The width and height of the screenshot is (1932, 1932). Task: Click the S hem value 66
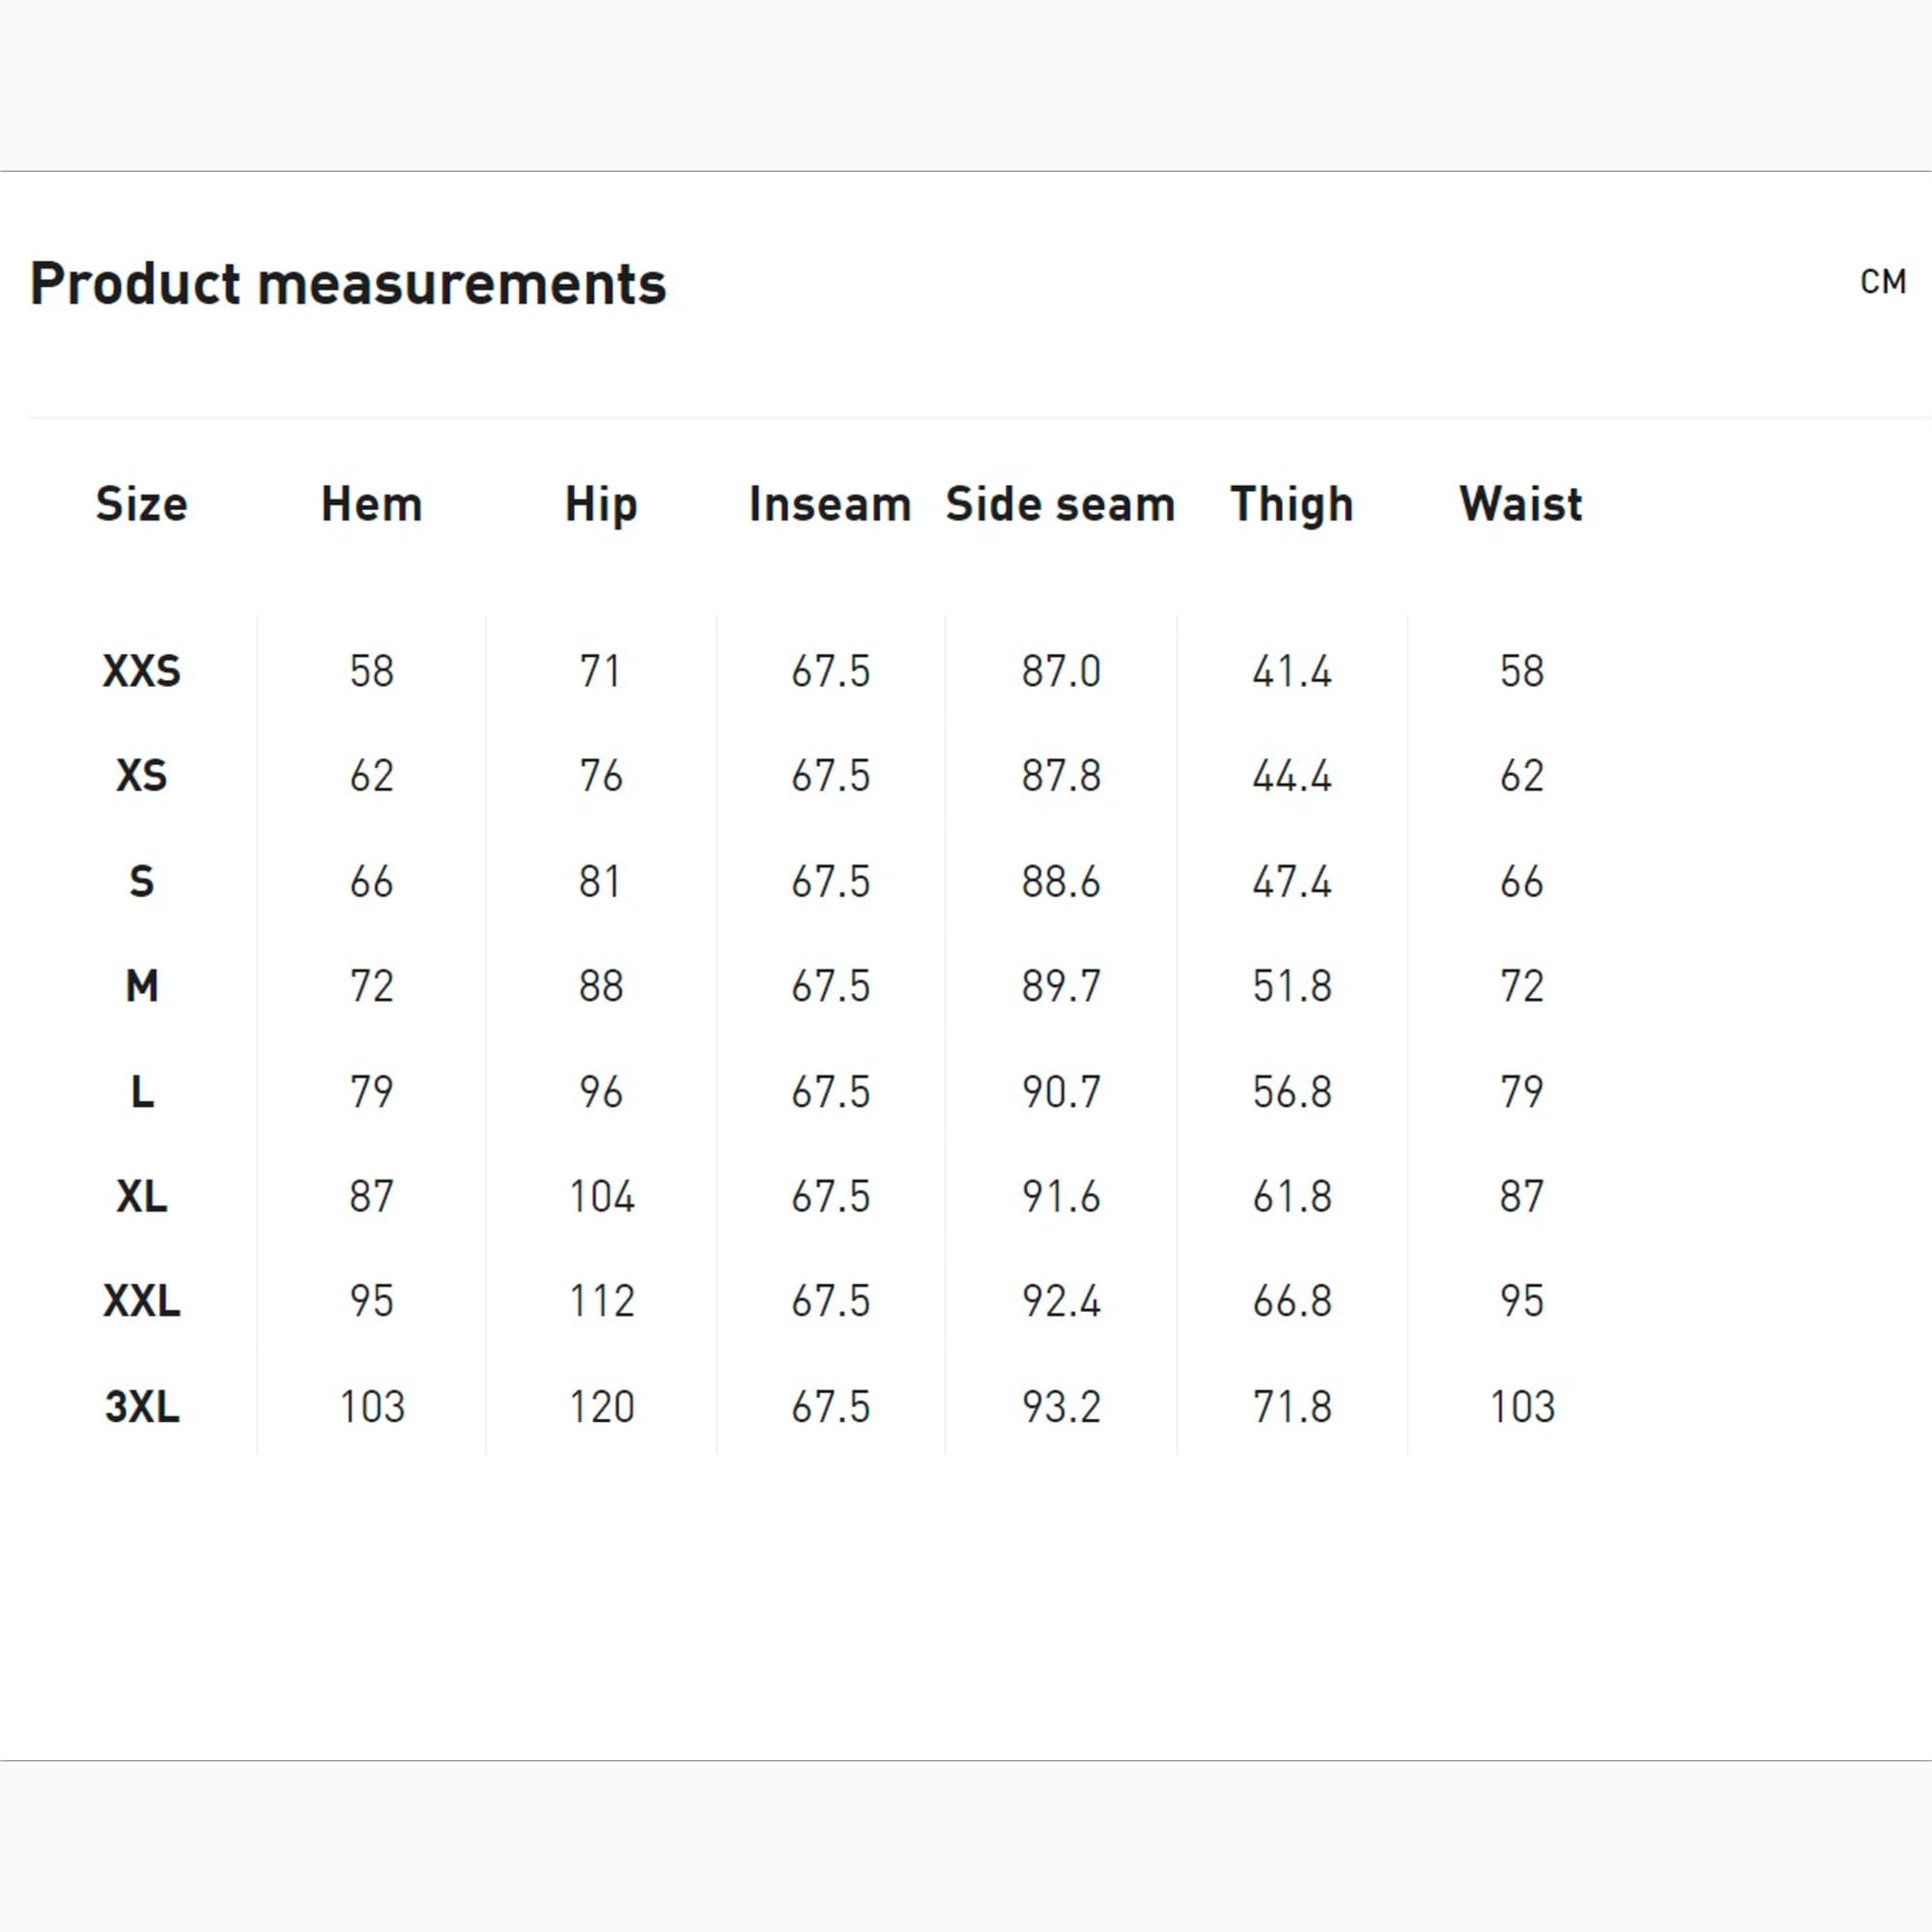(371, 882)
